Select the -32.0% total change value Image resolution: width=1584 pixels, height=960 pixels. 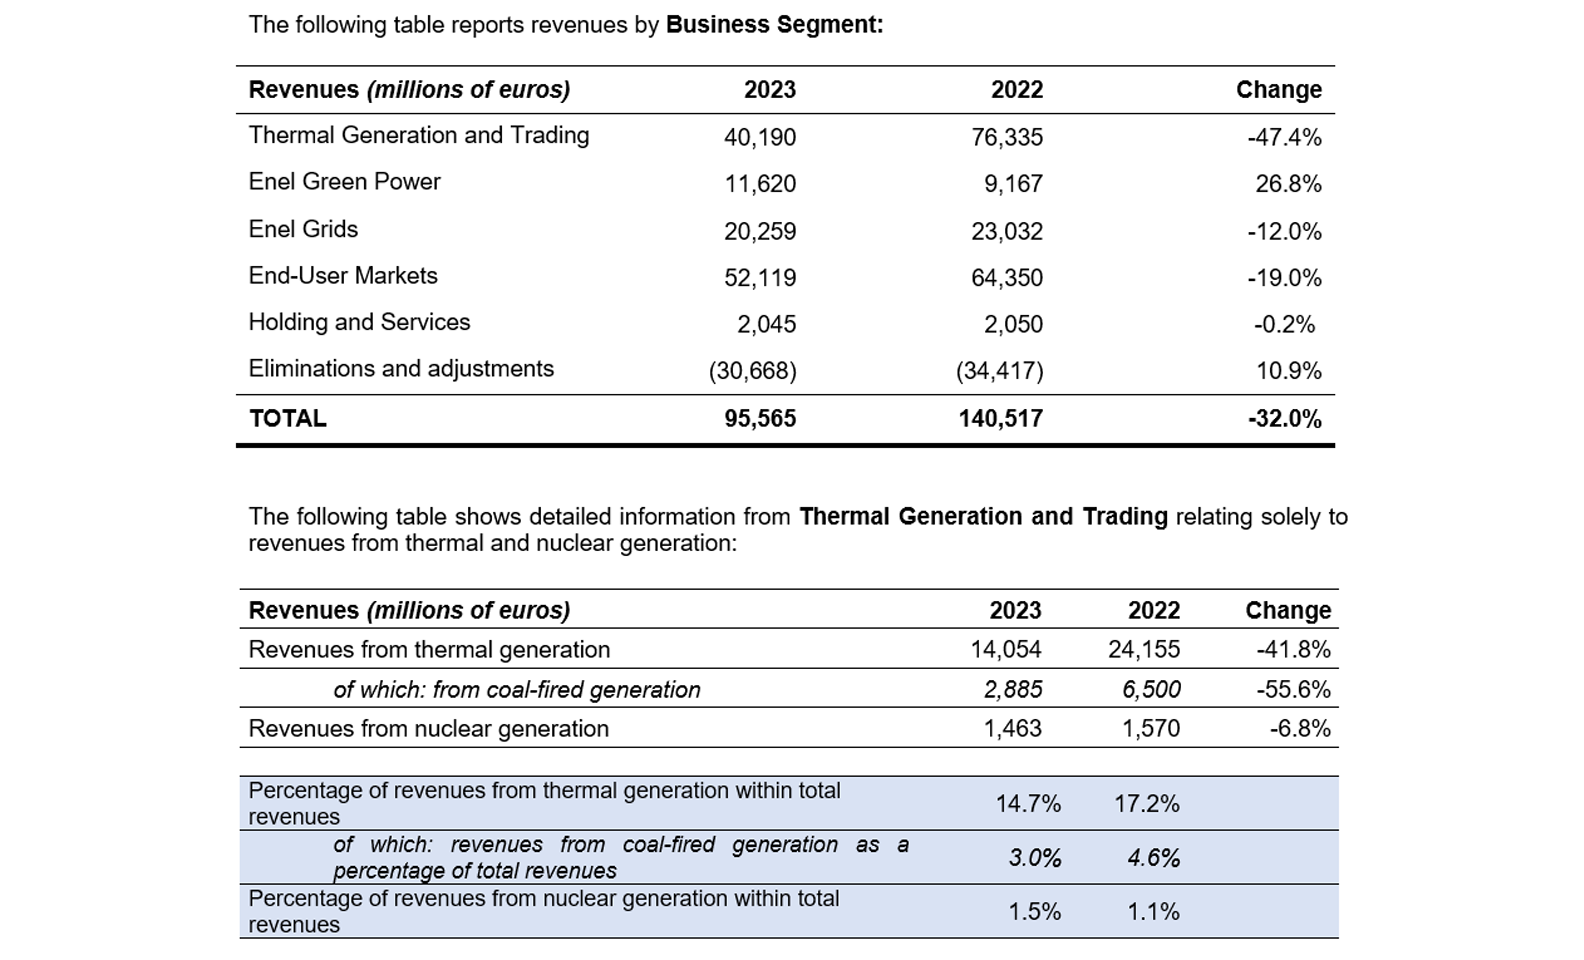(x=1284, y=418)
